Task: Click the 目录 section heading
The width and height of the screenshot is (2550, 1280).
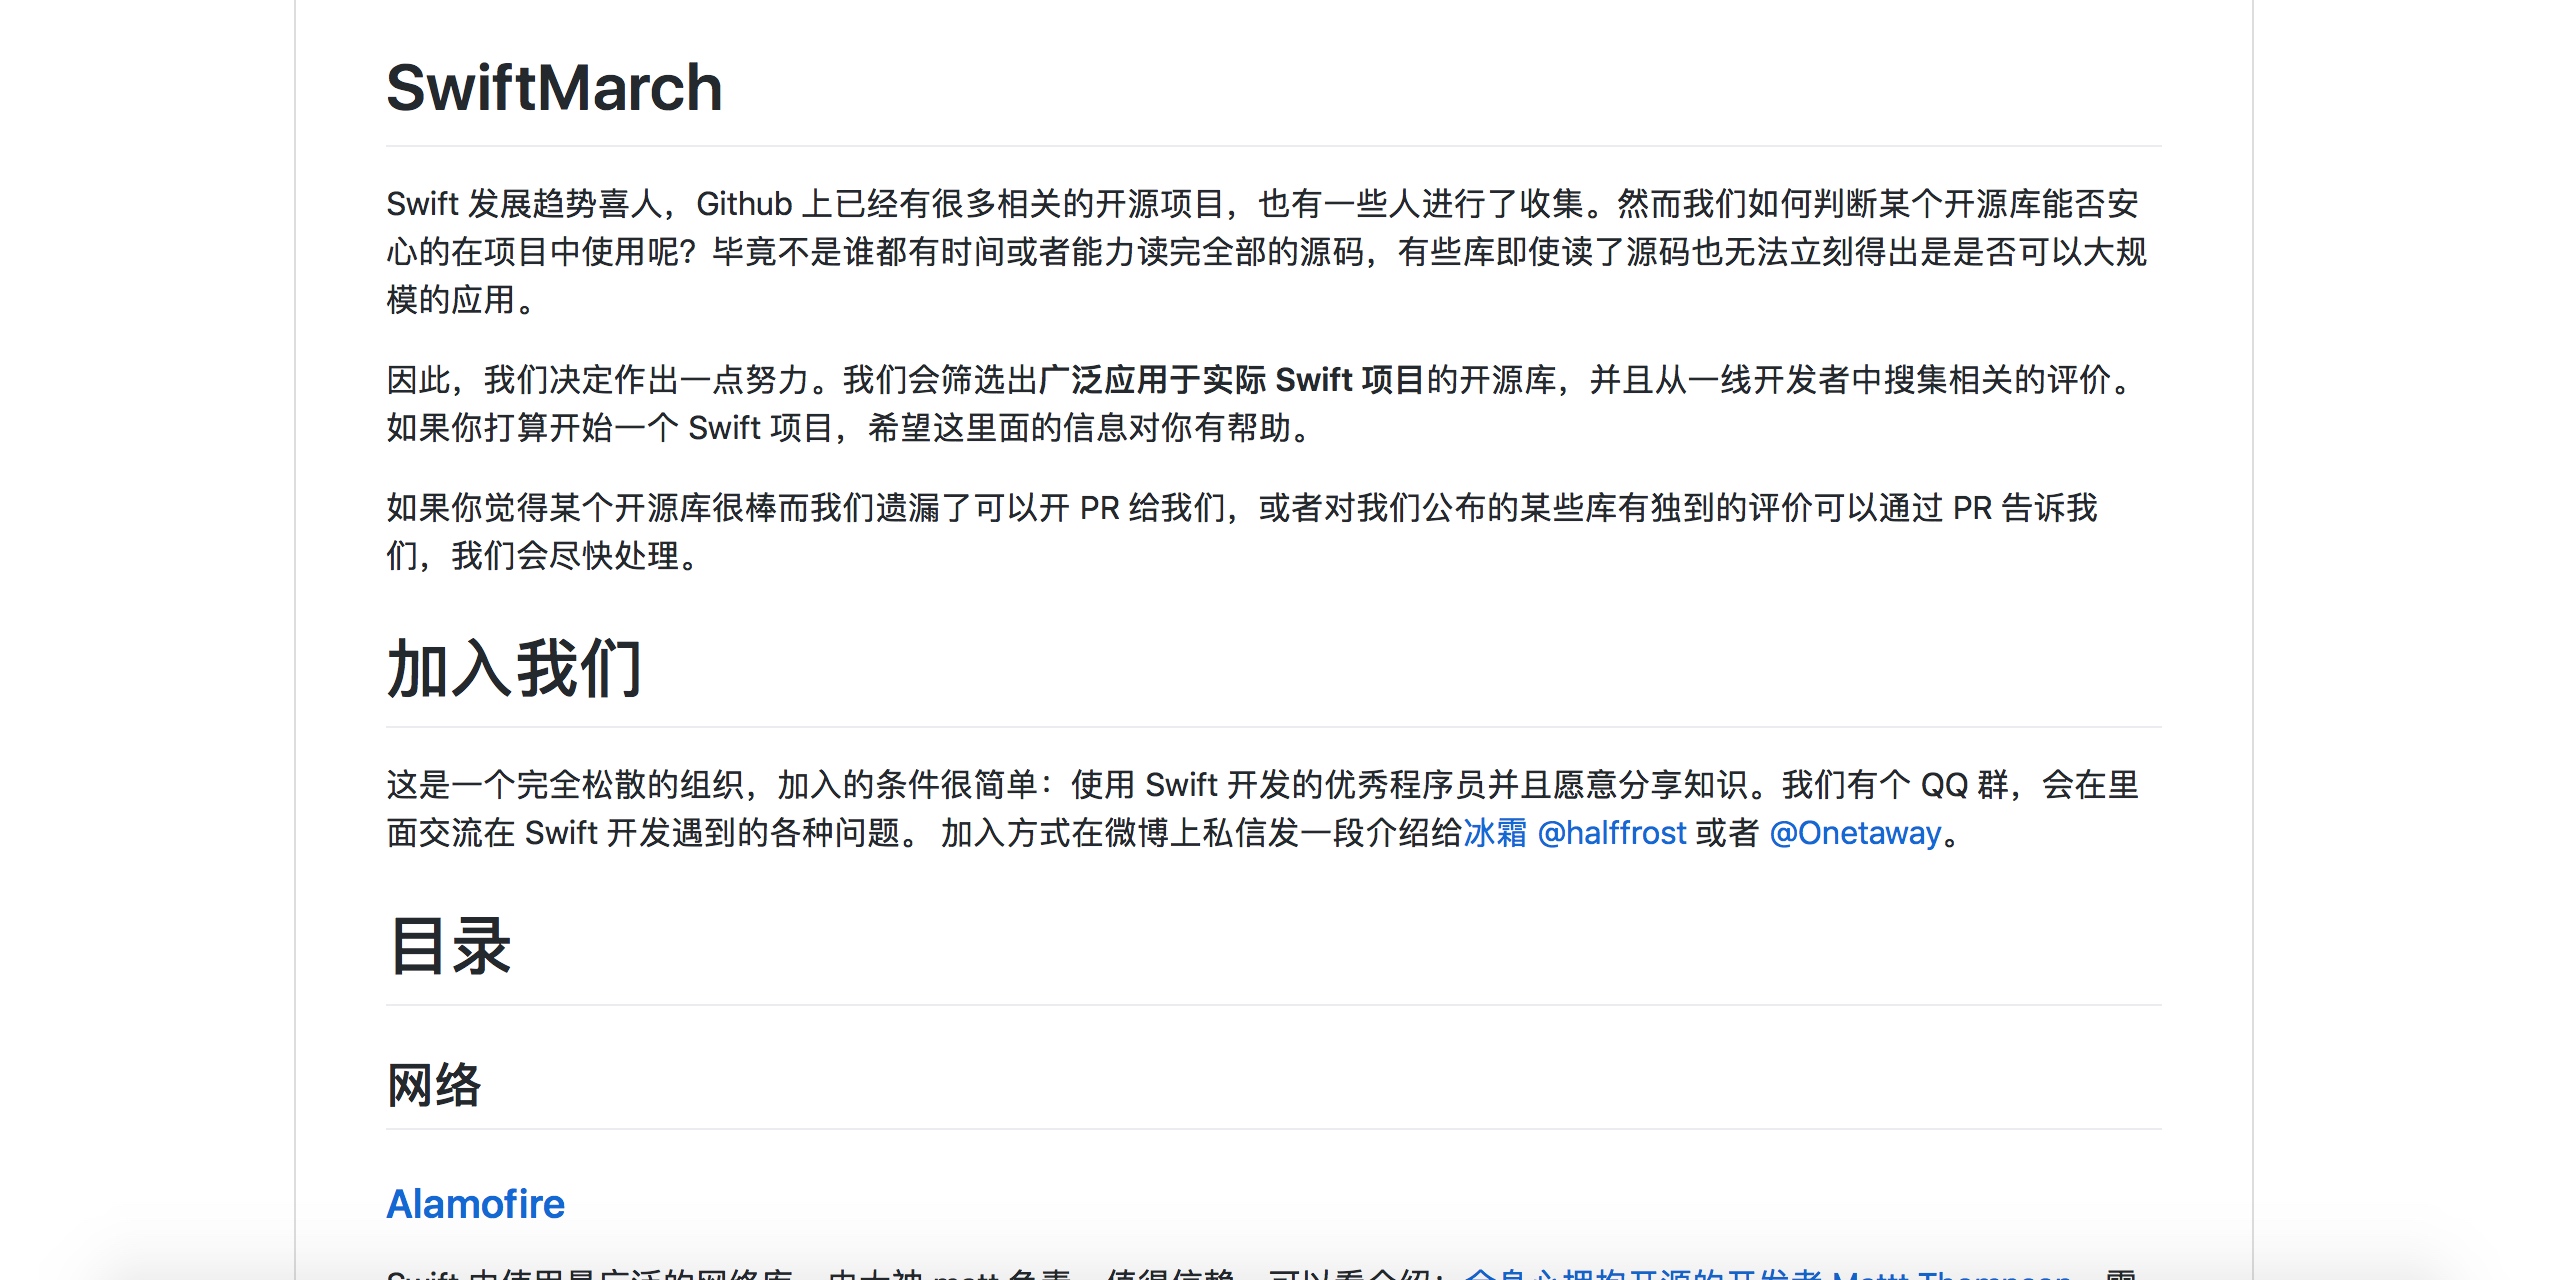Action: 450,946
